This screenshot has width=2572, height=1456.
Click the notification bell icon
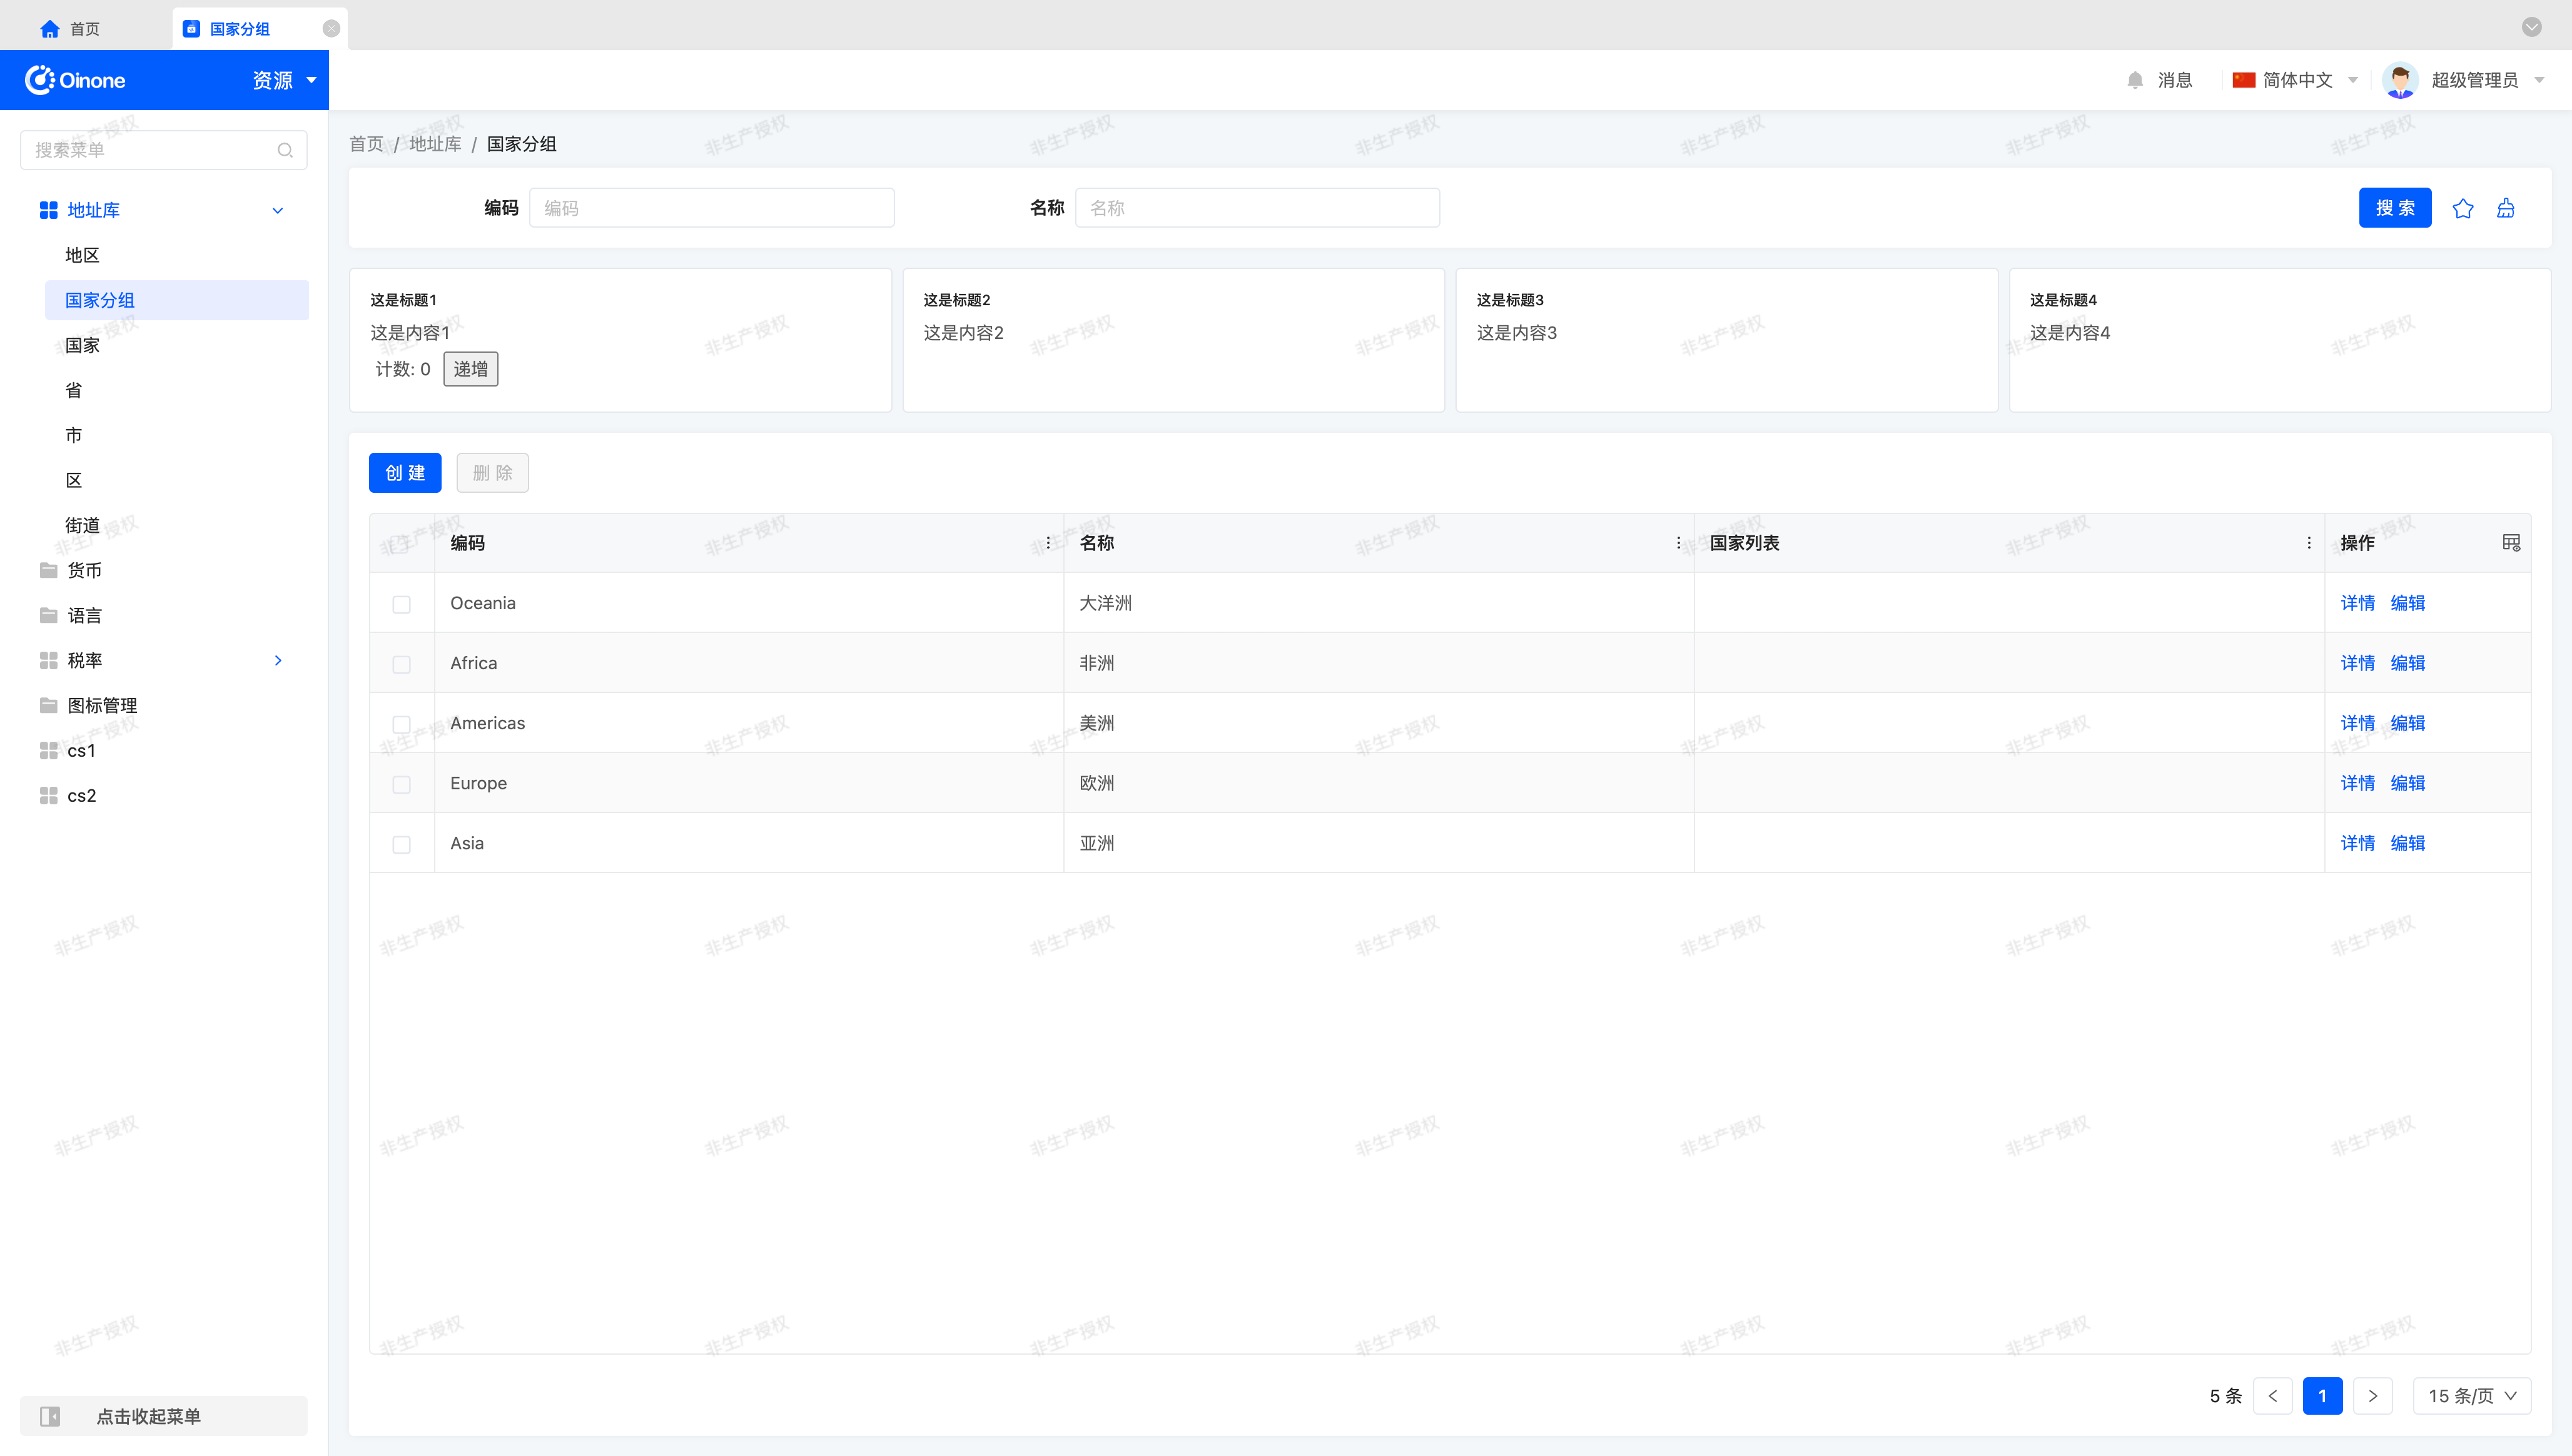coord(2135,80)
